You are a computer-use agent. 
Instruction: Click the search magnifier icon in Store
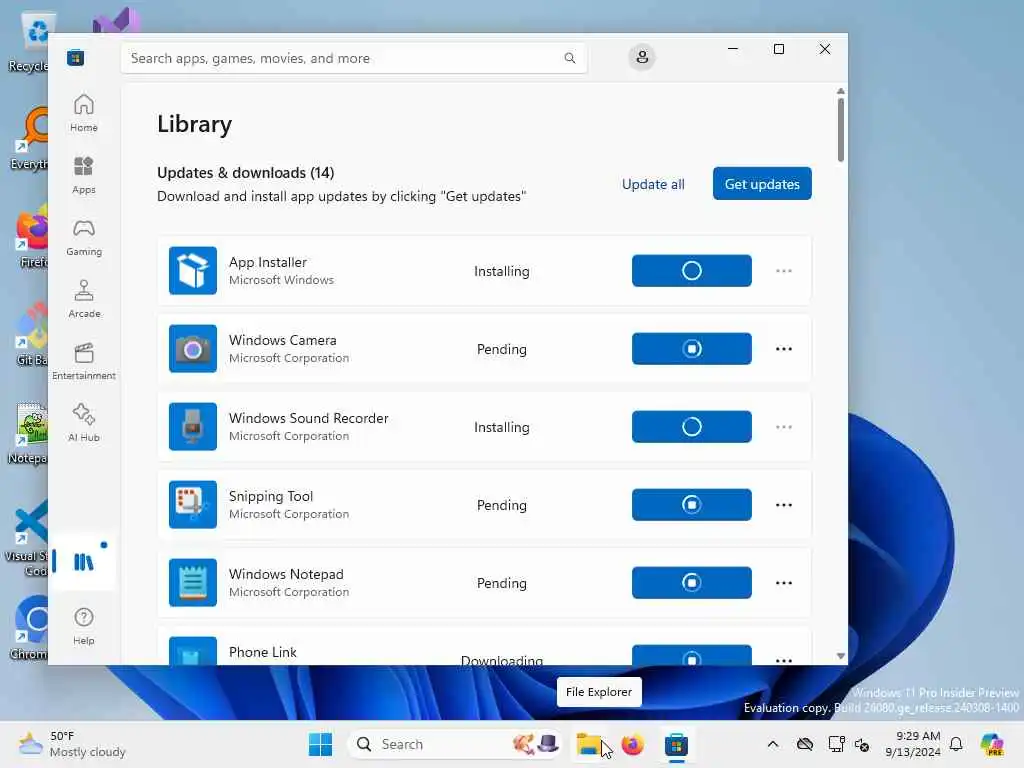pyautogui.click(x=569, y=58)
